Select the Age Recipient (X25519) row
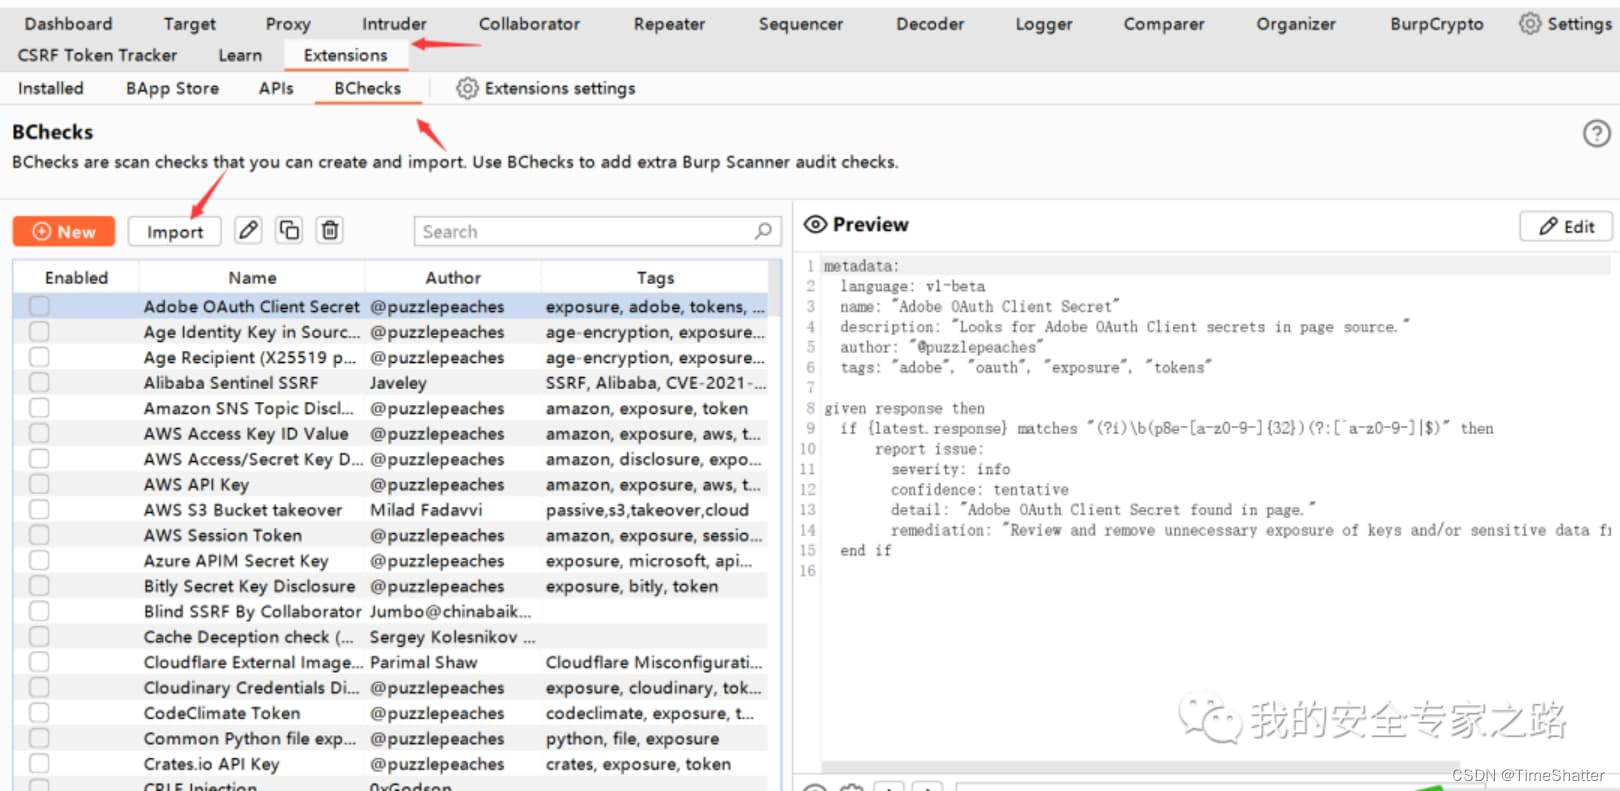 pos(390,357)
